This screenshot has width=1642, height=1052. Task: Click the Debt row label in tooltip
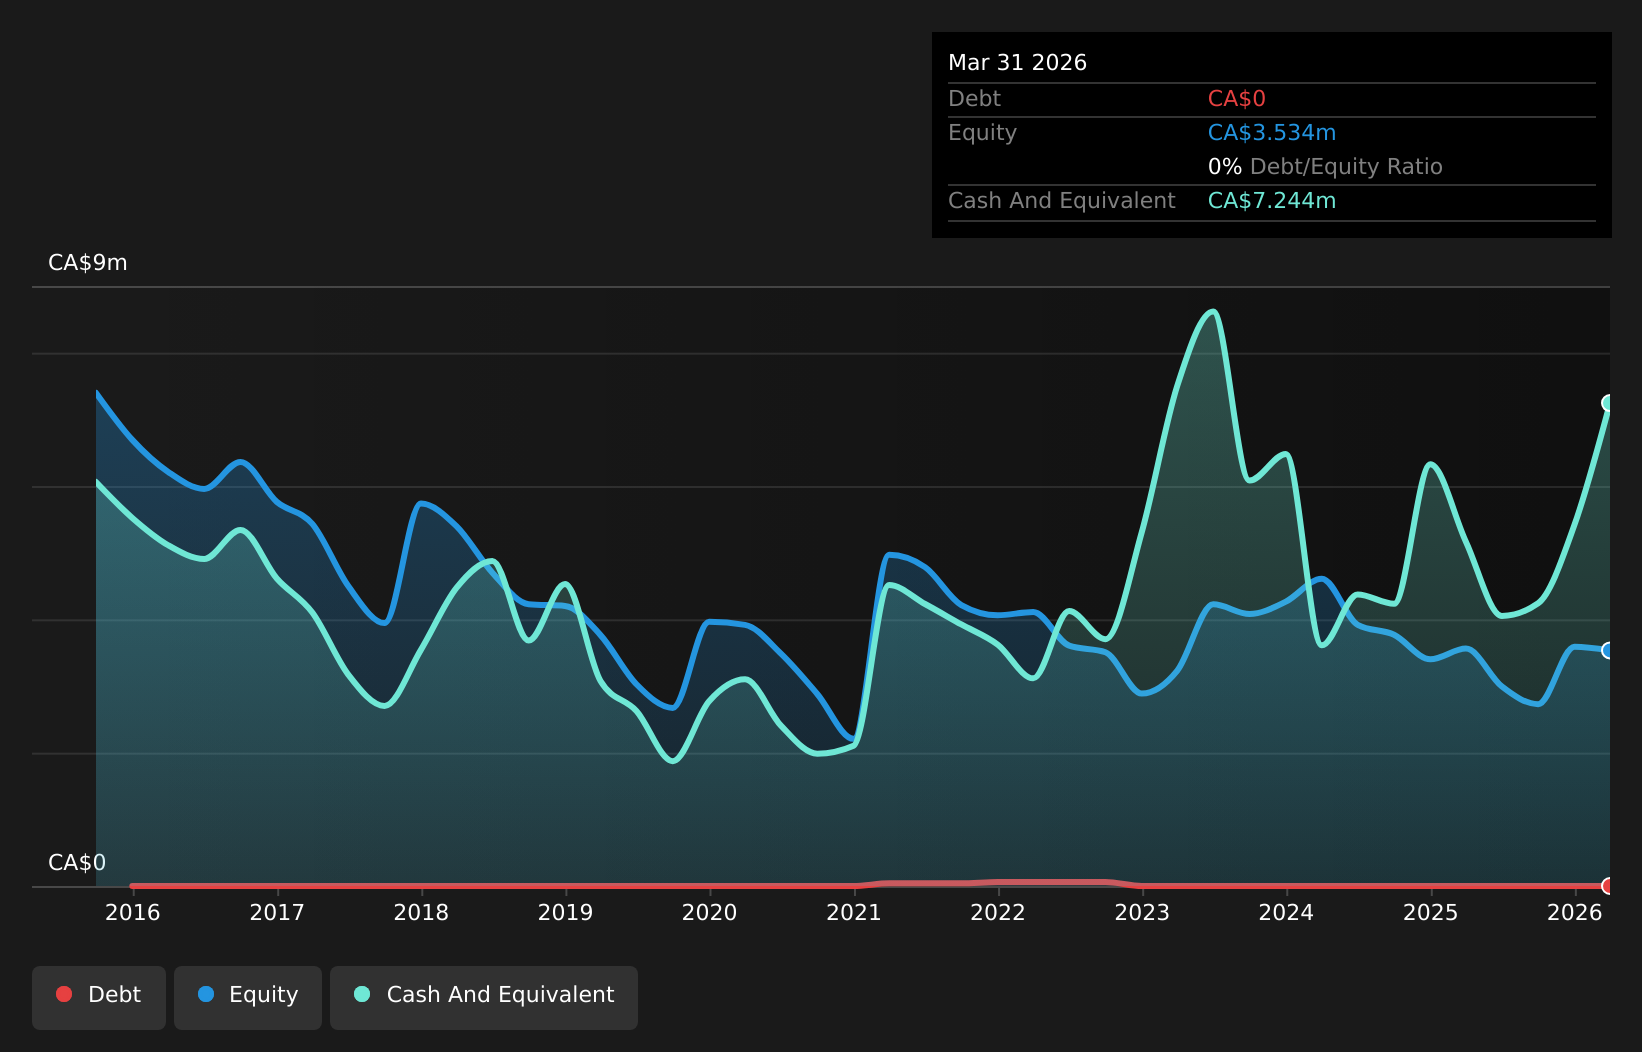pyautogui.click(x=974, y=99)
